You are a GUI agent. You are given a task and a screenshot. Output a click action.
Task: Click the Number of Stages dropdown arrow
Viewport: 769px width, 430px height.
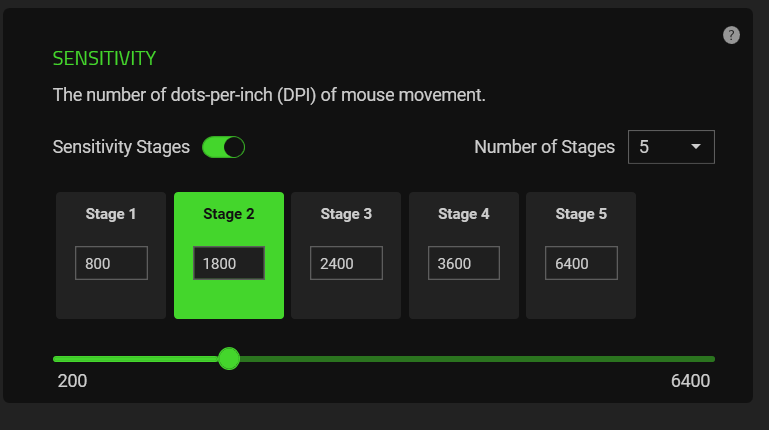[x=696, y=147]
